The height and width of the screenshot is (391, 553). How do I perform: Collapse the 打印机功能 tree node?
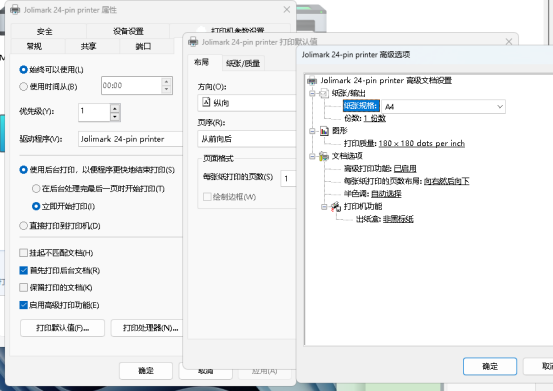click(324, 207)
